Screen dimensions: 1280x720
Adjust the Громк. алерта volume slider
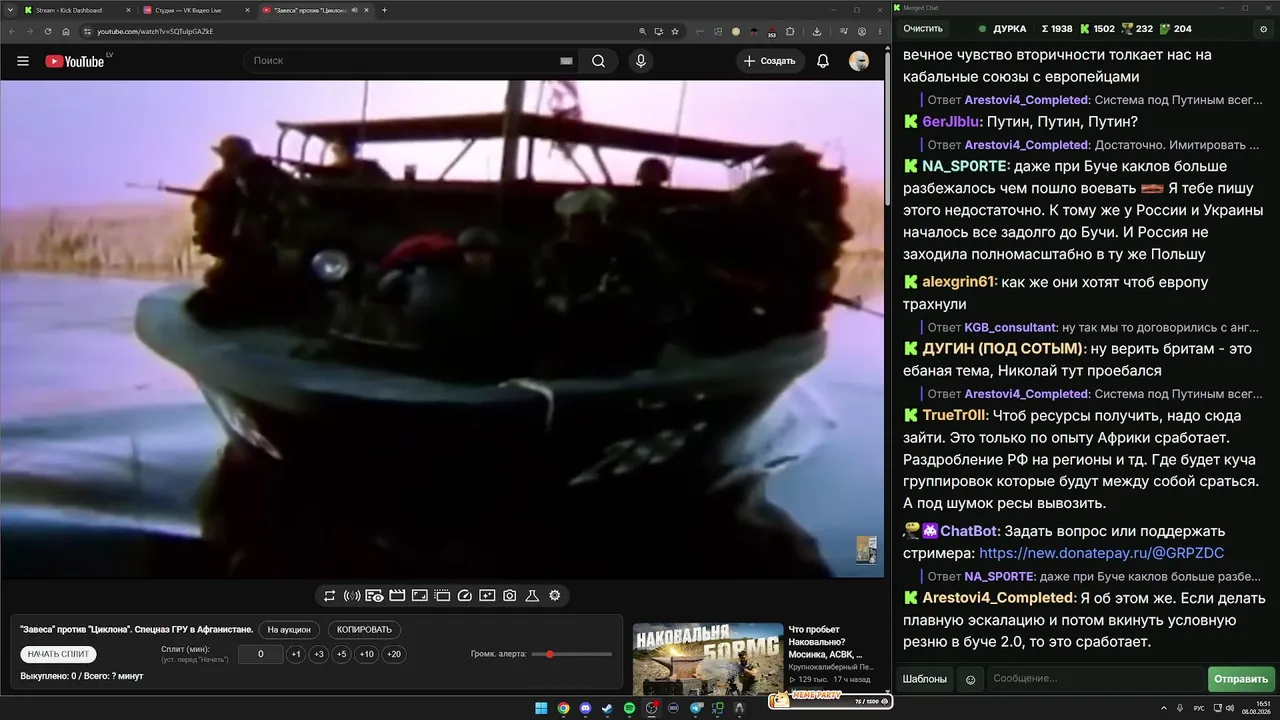(571, 654)
